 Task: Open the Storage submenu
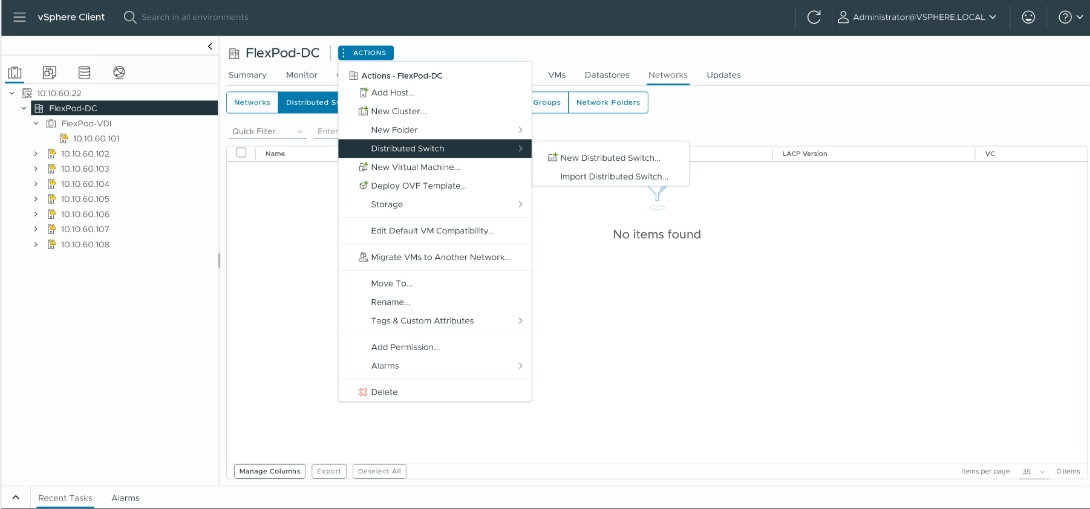click(435, 204)
